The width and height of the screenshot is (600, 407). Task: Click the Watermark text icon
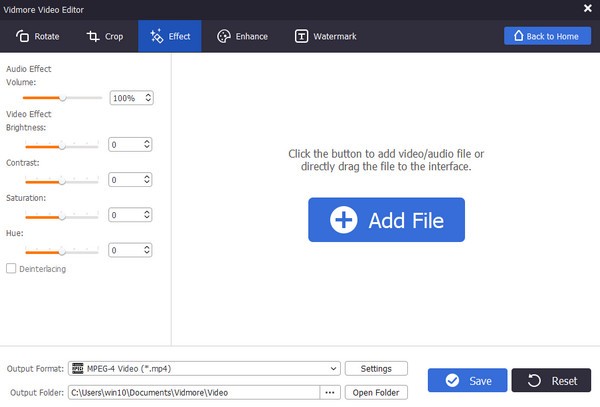click(301, 37)
